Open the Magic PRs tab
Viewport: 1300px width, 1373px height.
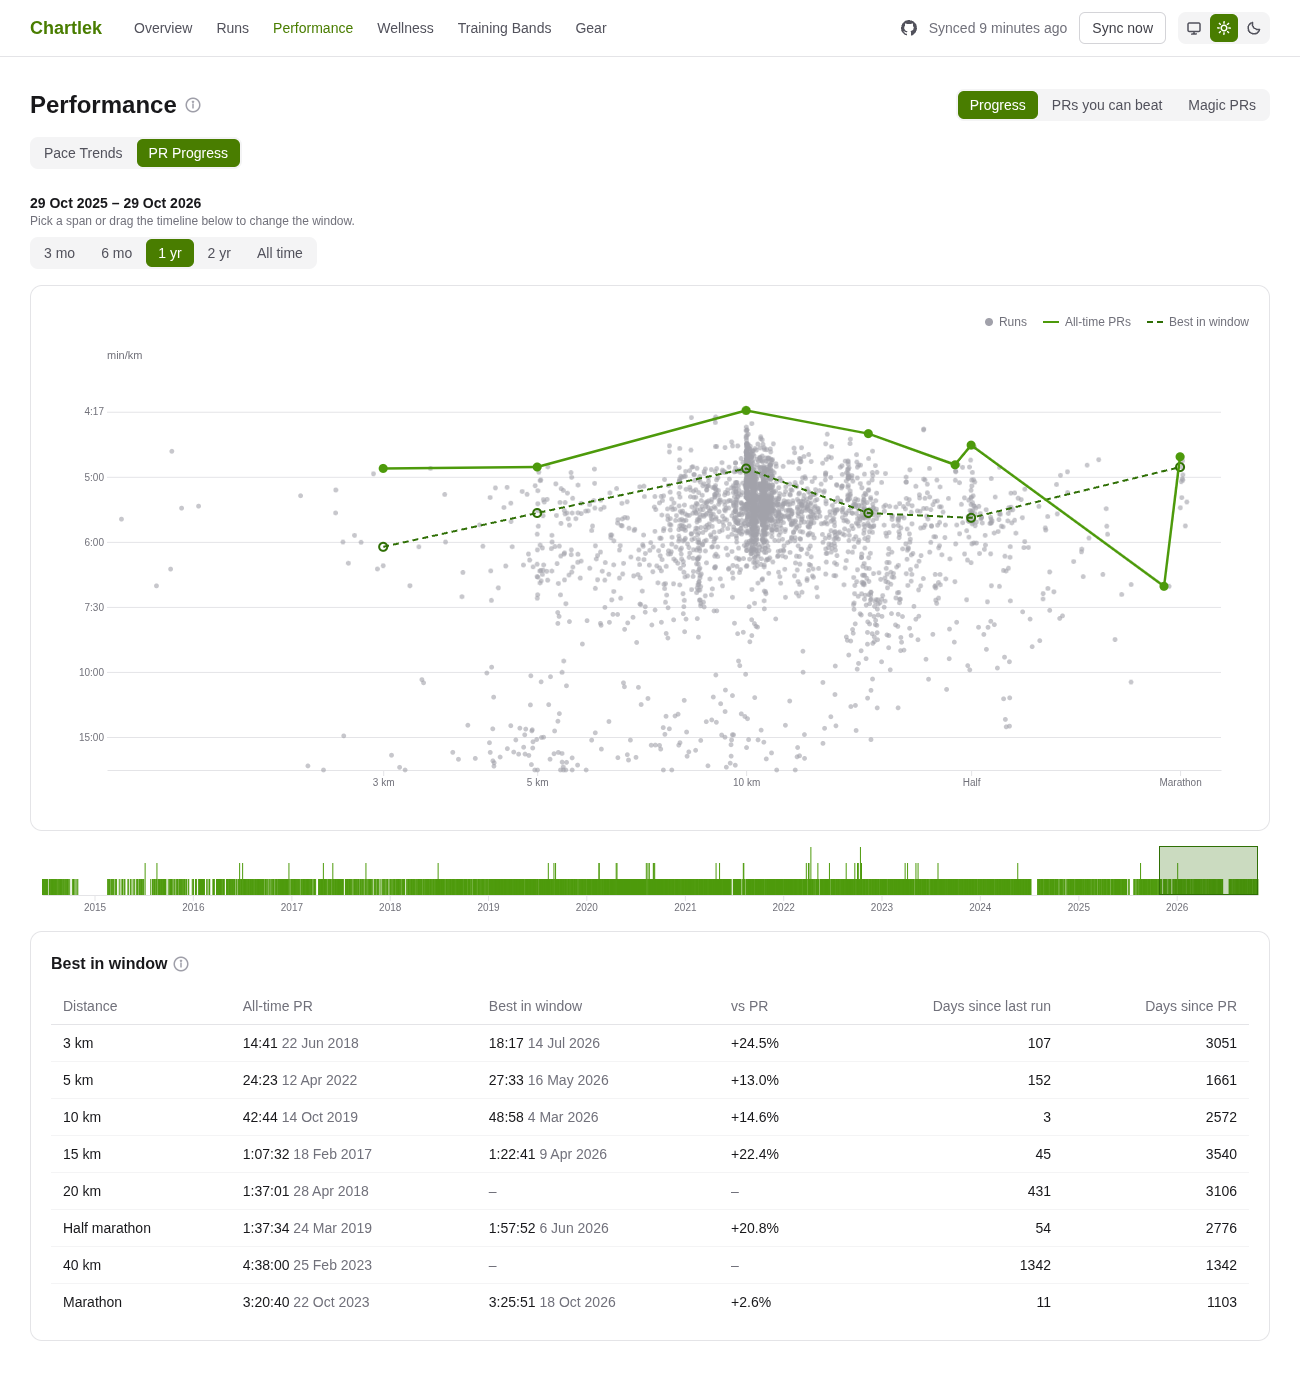pyautogui.click(x=1222, y=105)
